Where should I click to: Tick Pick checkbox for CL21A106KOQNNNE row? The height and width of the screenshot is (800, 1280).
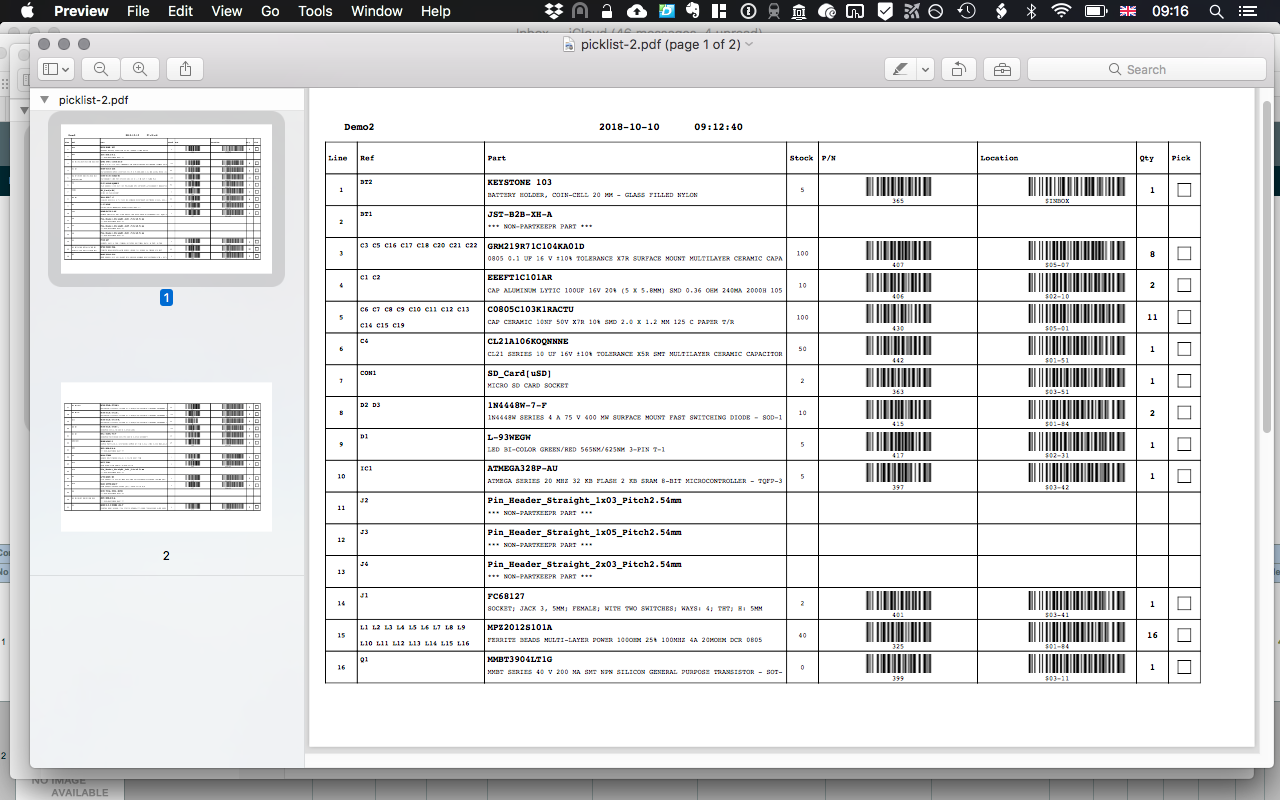point(1184,349)
